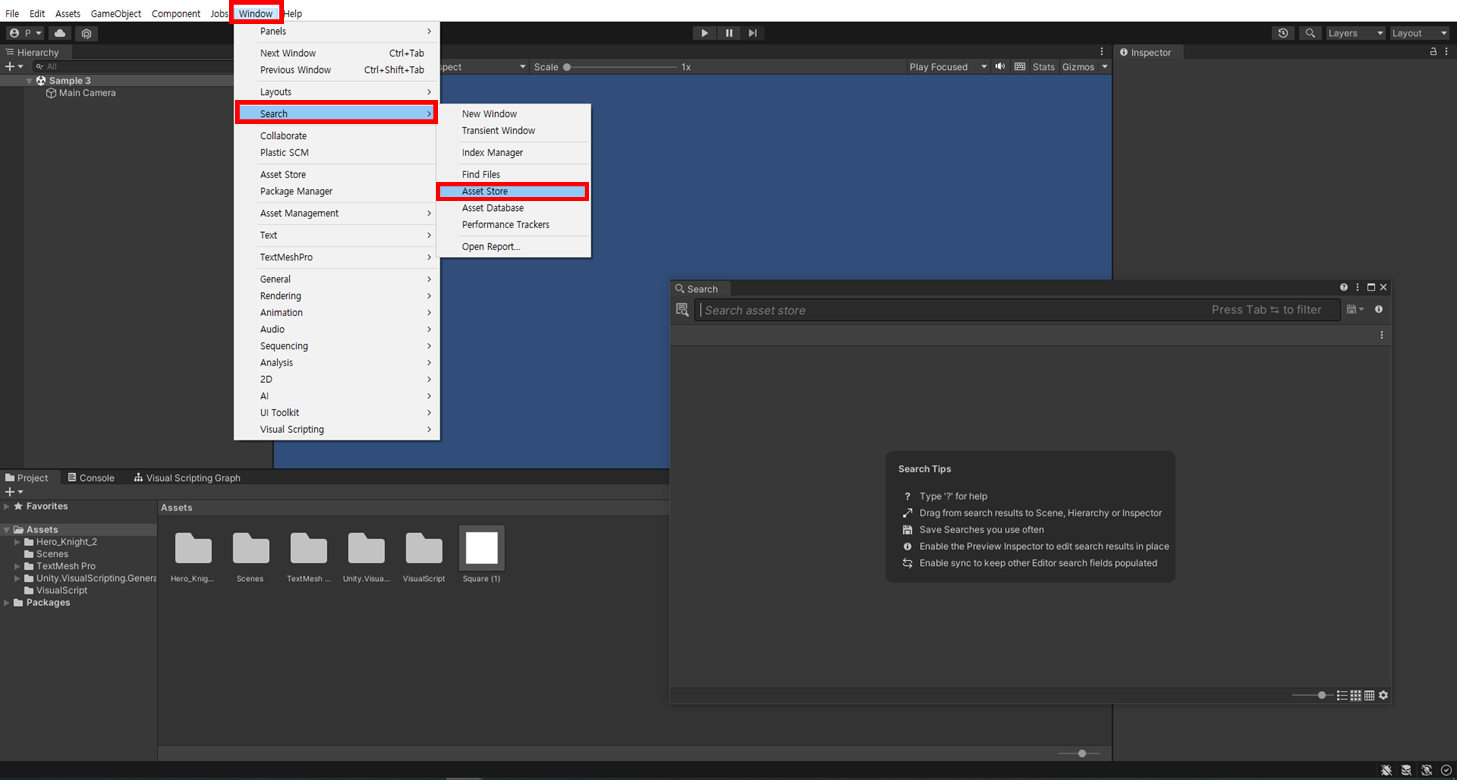Expand Favorites in the Project panel
This screenshot has width=1457, height=780.
click(x=7, y=507)
